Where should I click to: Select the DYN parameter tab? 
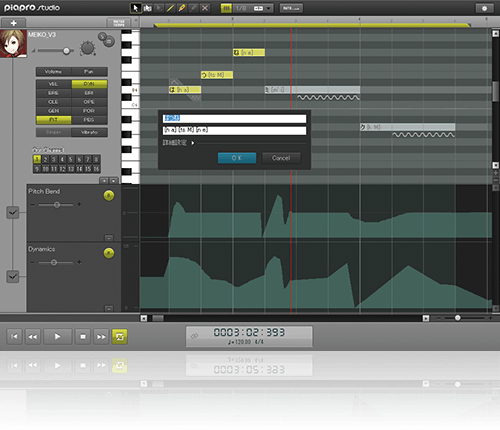coord(89,84)
